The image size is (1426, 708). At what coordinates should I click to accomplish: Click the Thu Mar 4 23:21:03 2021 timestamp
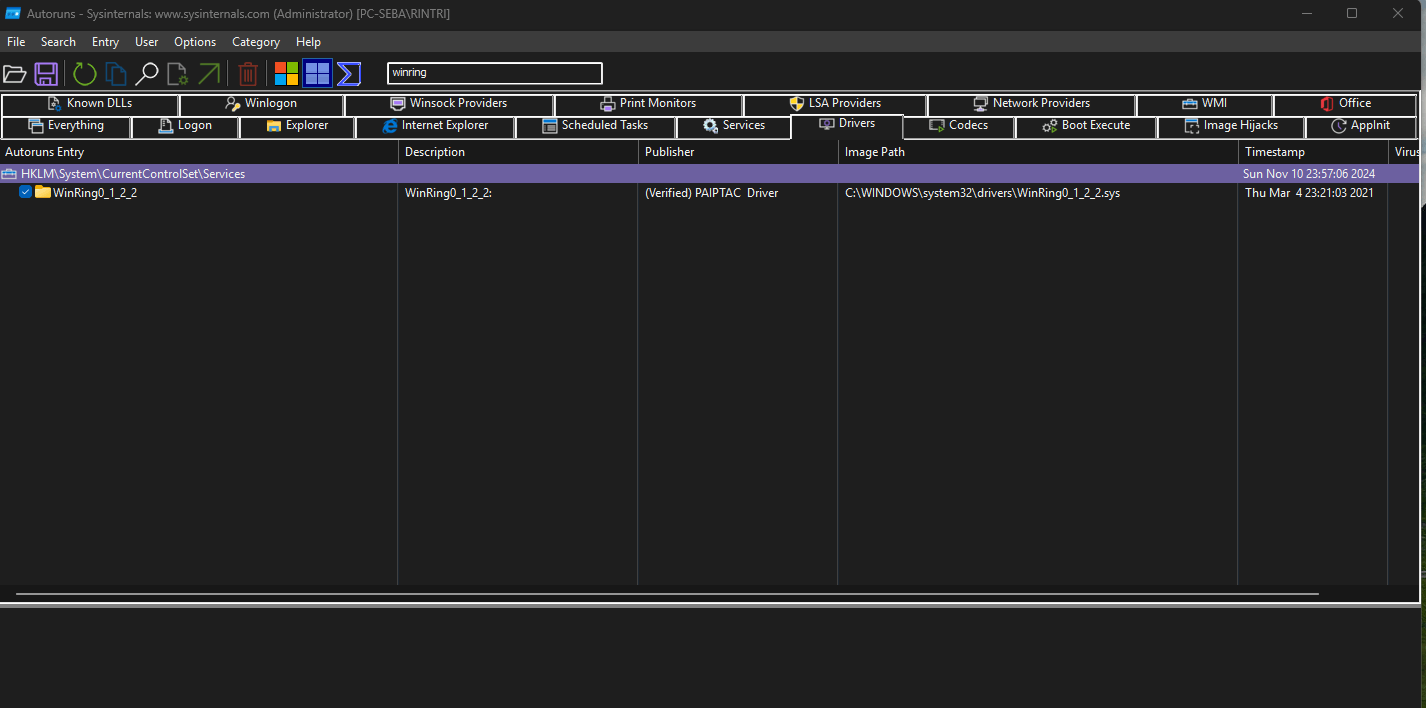[1309, 193]
